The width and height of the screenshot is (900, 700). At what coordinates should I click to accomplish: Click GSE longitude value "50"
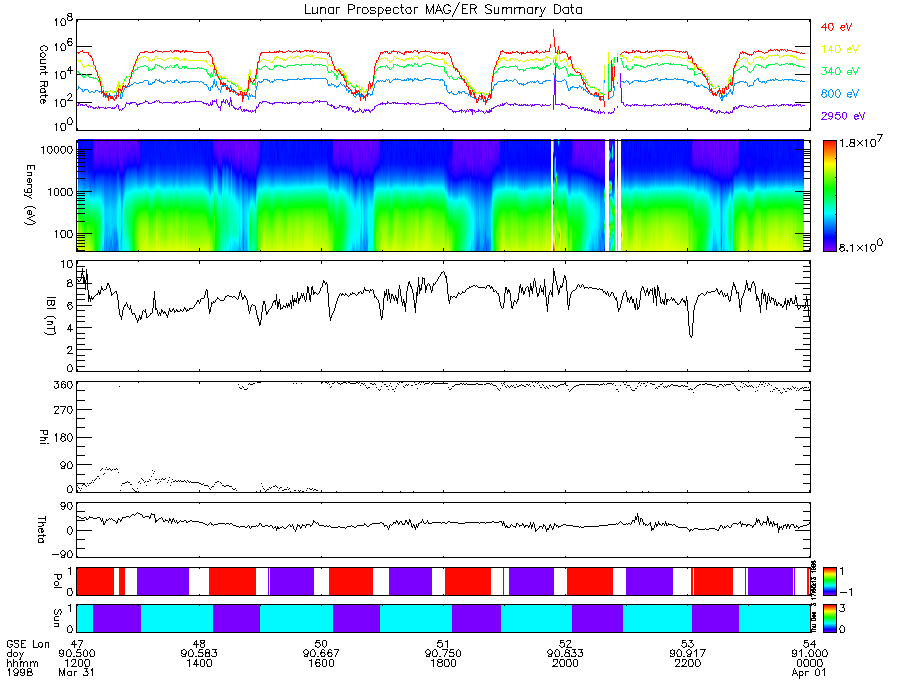click(x=321, y=644)
